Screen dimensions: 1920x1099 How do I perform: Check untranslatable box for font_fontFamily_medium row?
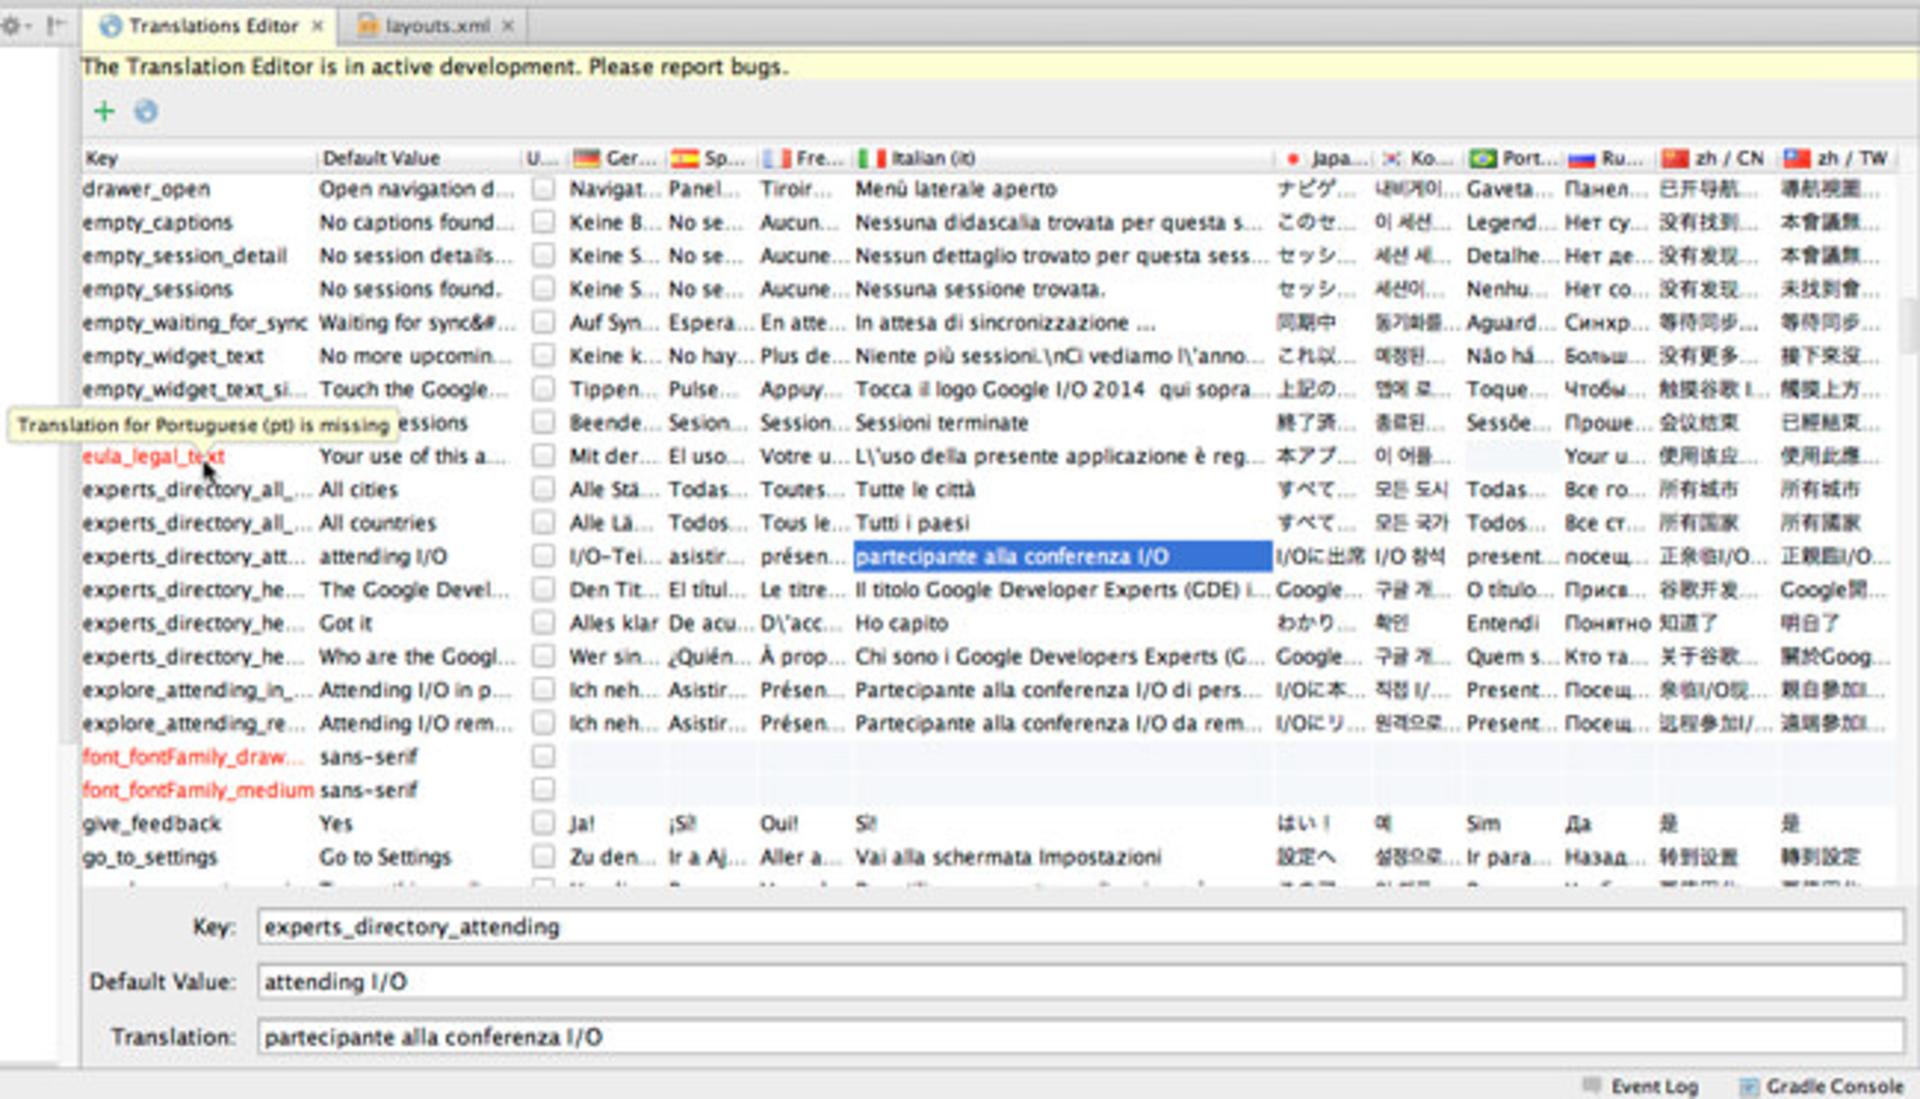point(543,790)
